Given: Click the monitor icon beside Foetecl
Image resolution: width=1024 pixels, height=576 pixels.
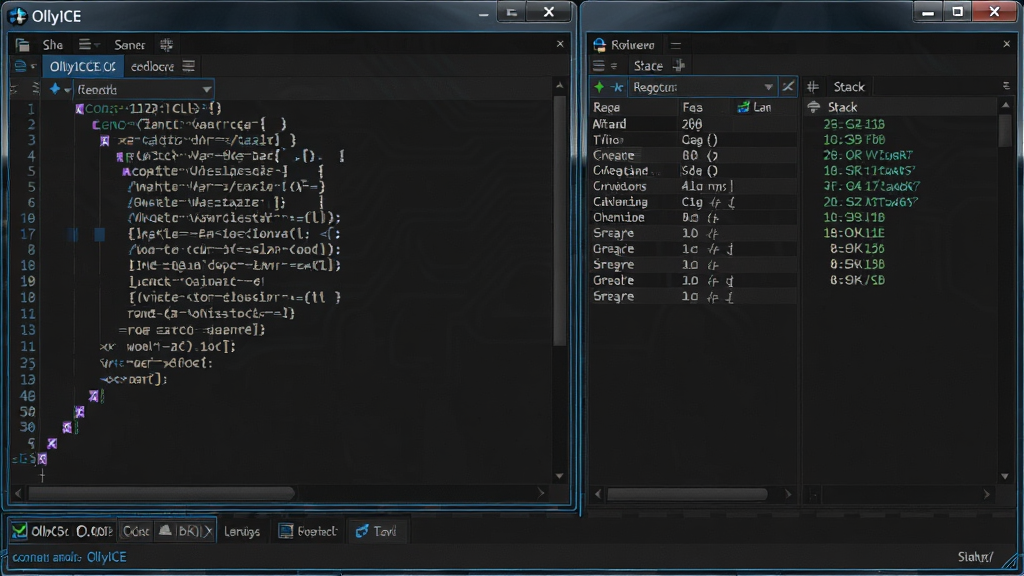Looking at the screenshot, I should point(285,531).
